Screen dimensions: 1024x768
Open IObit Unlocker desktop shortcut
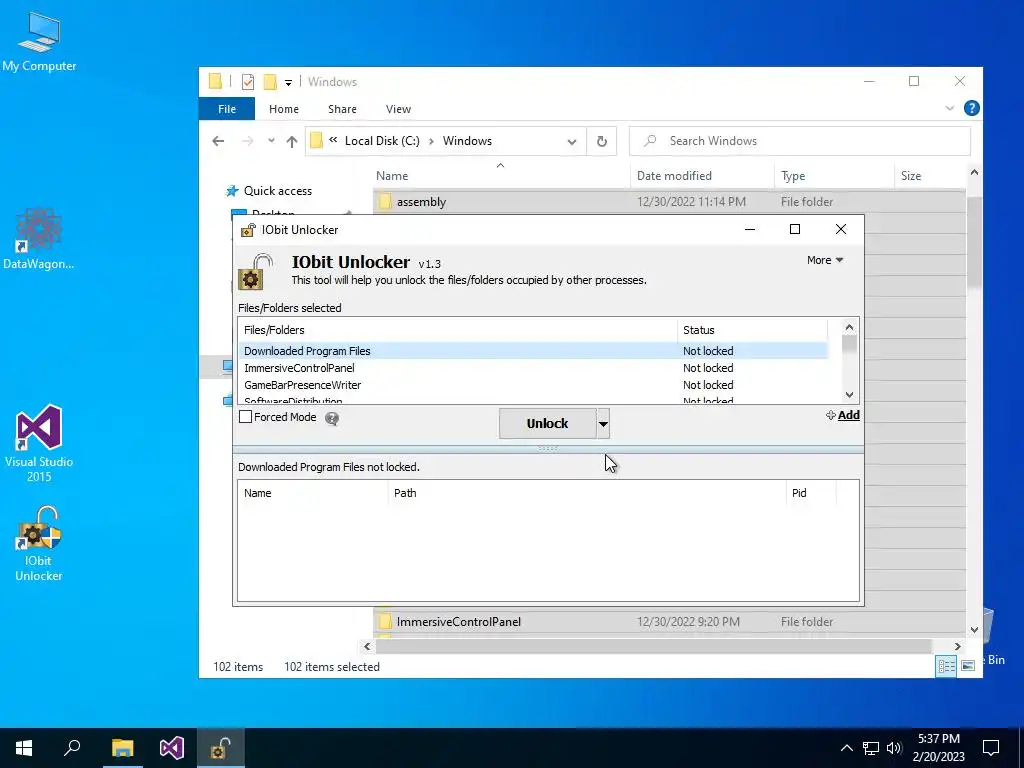click(39, 543)
